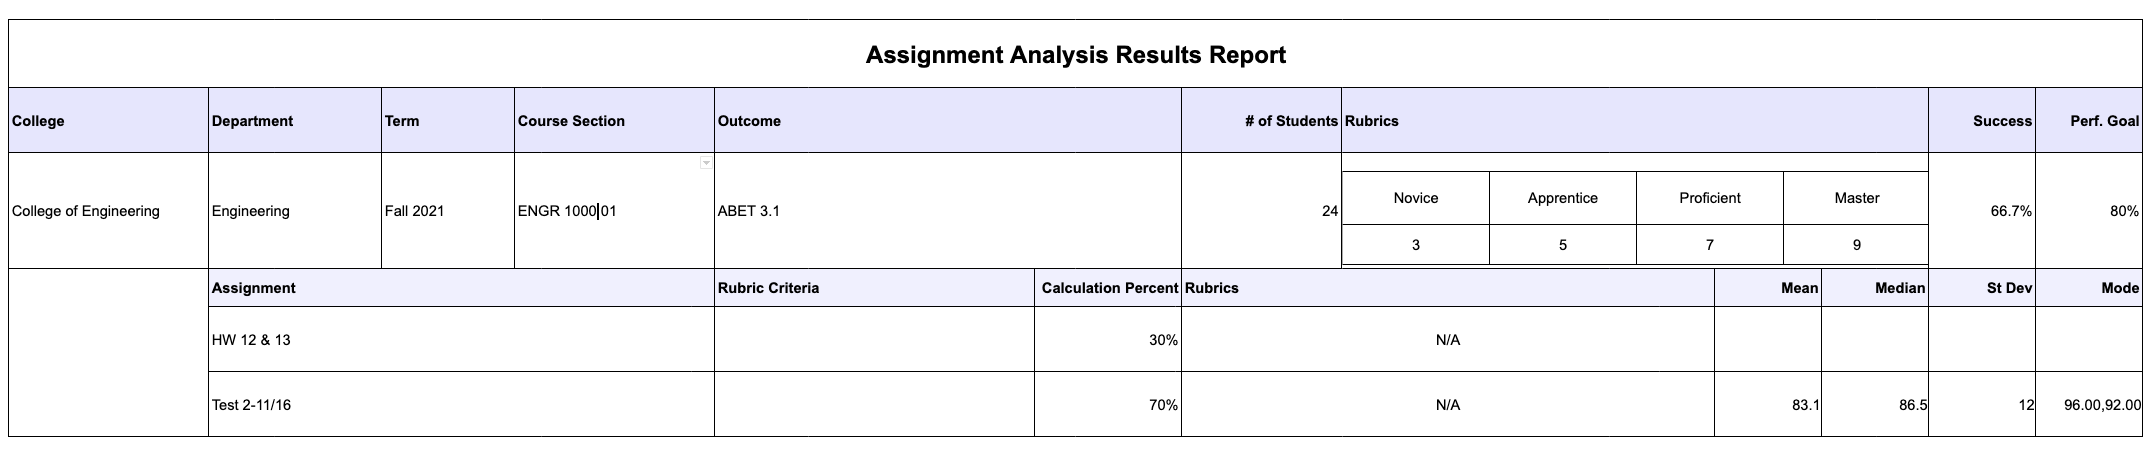2154x454 pixels.
Task: Click the Course Section column header
Action: [x=571, y=121]
